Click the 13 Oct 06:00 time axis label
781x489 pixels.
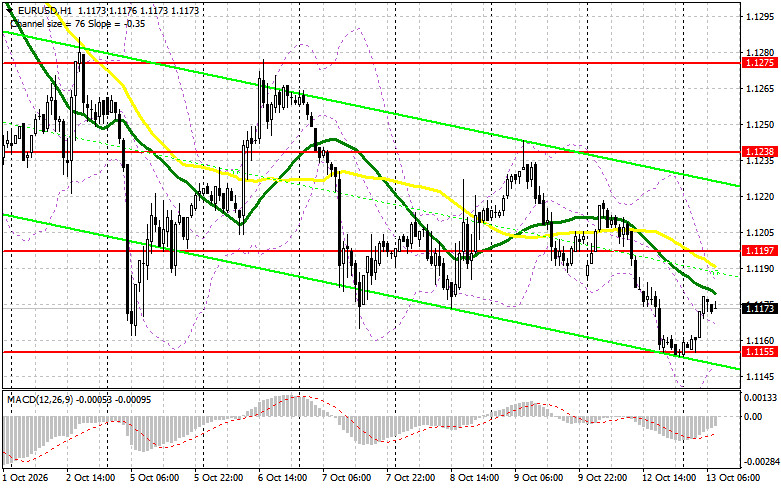(733, 478)
